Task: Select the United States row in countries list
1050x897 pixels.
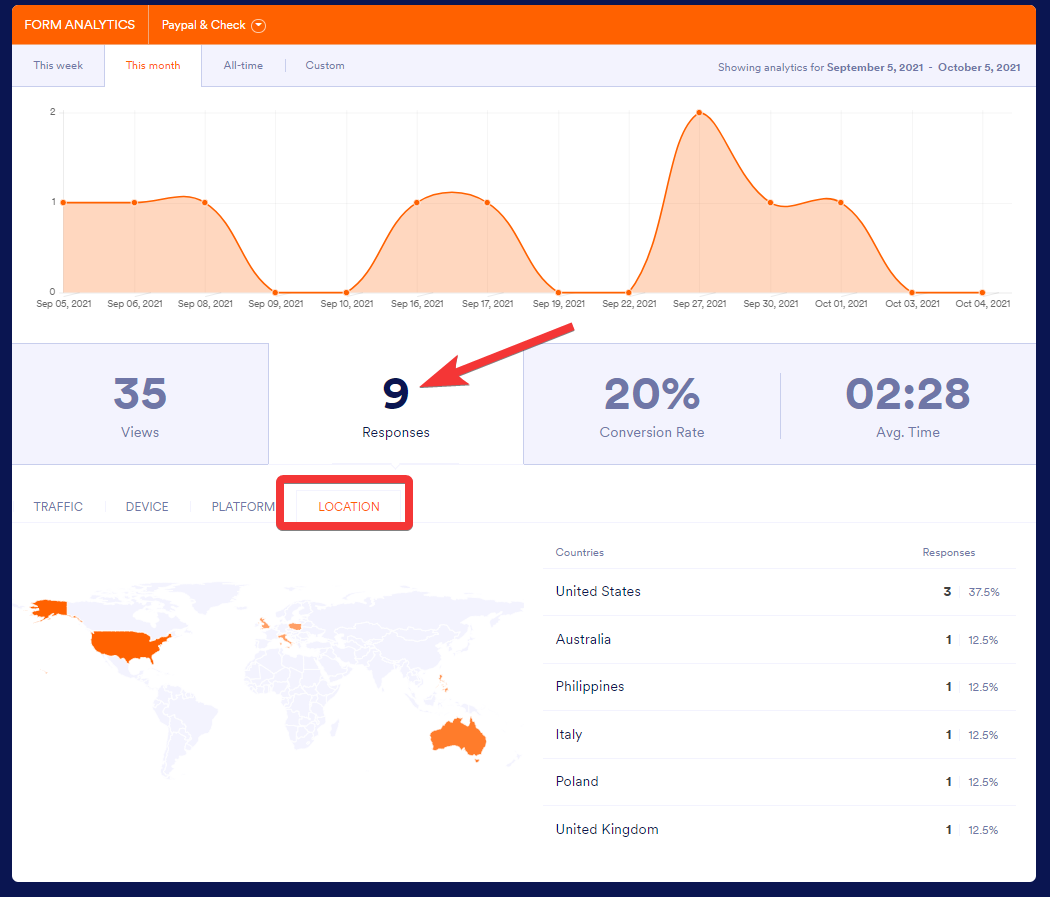Action: (x=779, y=592)
